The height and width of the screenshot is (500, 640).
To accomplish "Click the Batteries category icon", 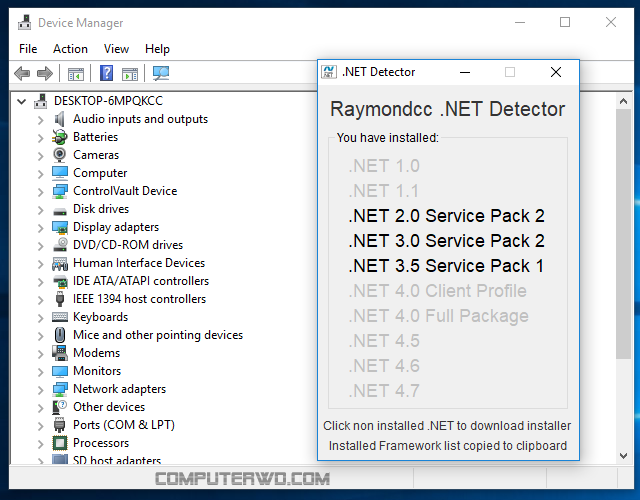I will point(60,137).
